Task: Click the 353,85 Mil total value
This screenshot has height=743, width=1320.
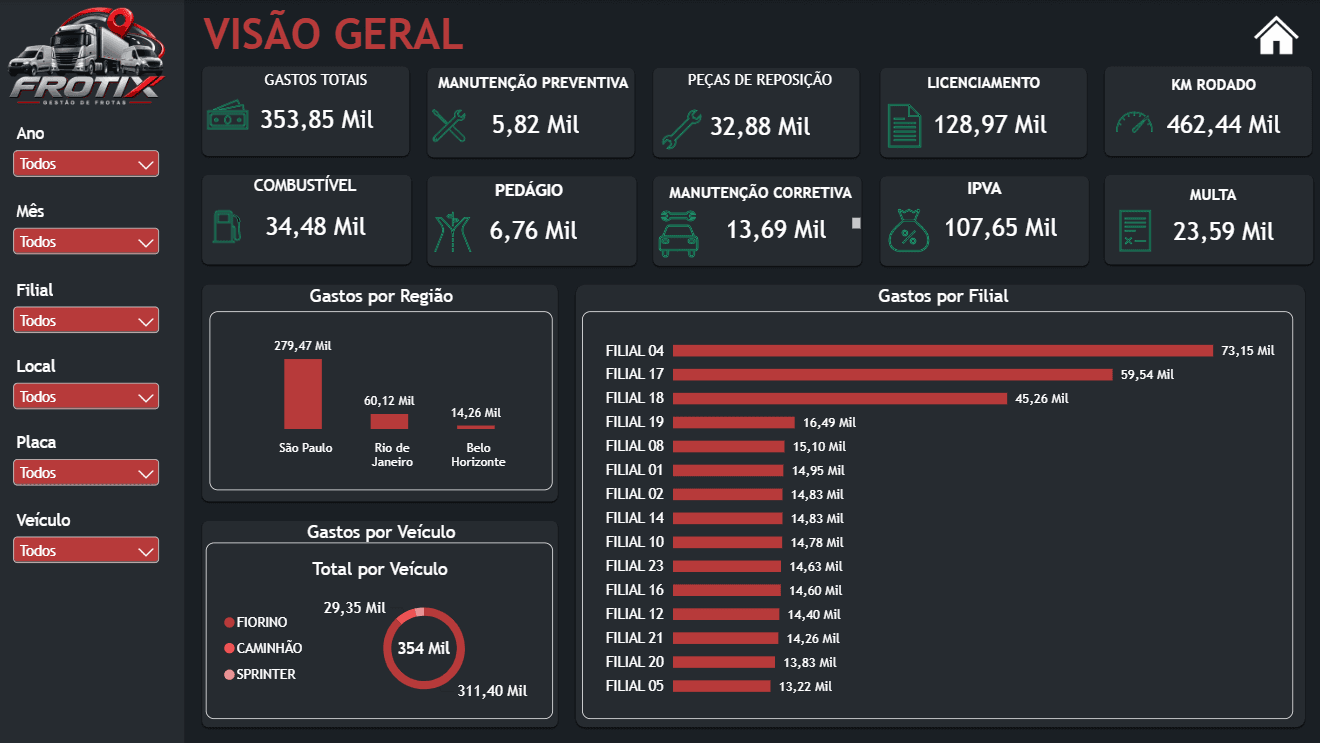Action: 317,120
